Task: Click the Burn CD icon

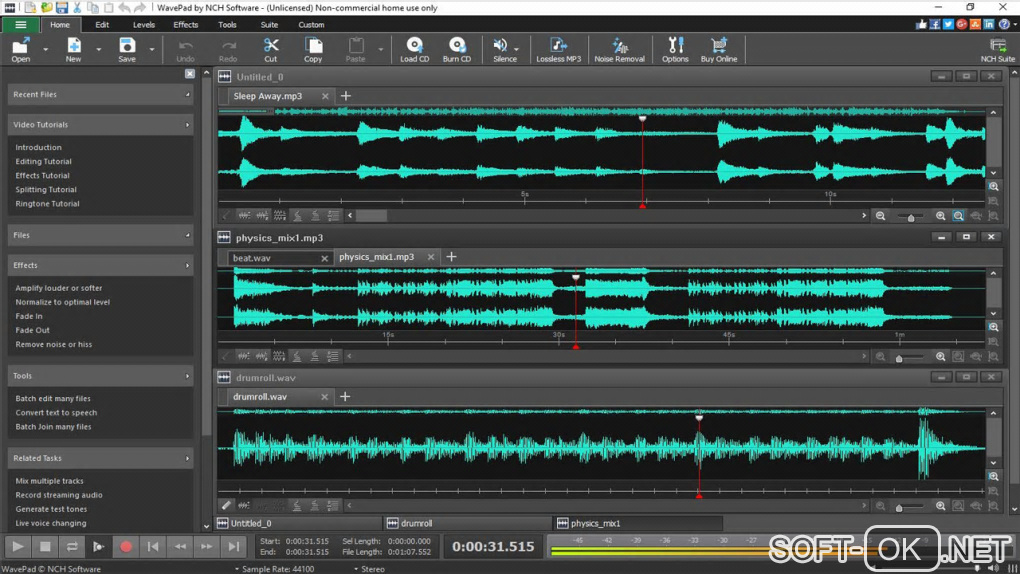Action: pyautogui.click(x=457, y=46)
